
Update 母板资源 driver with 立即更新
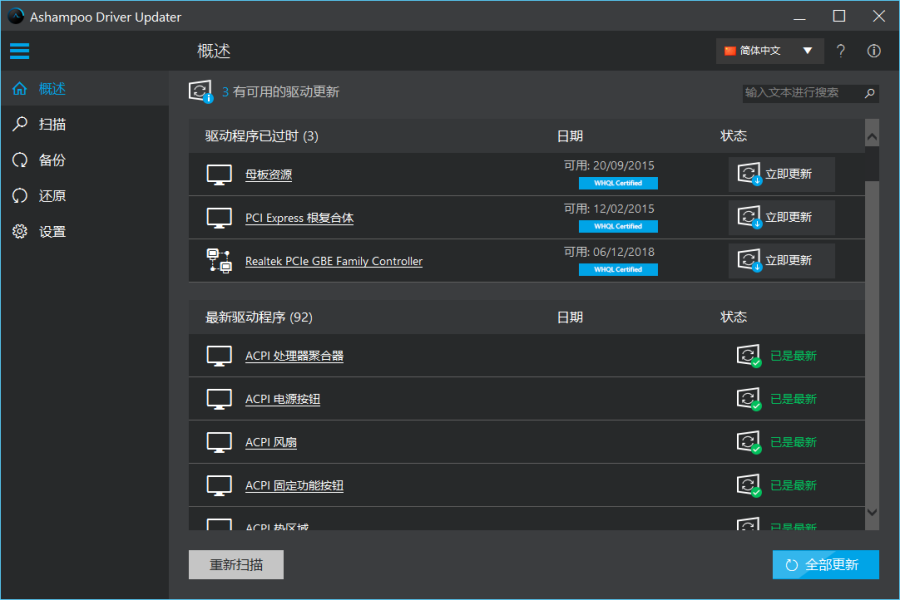coord(781,174)
